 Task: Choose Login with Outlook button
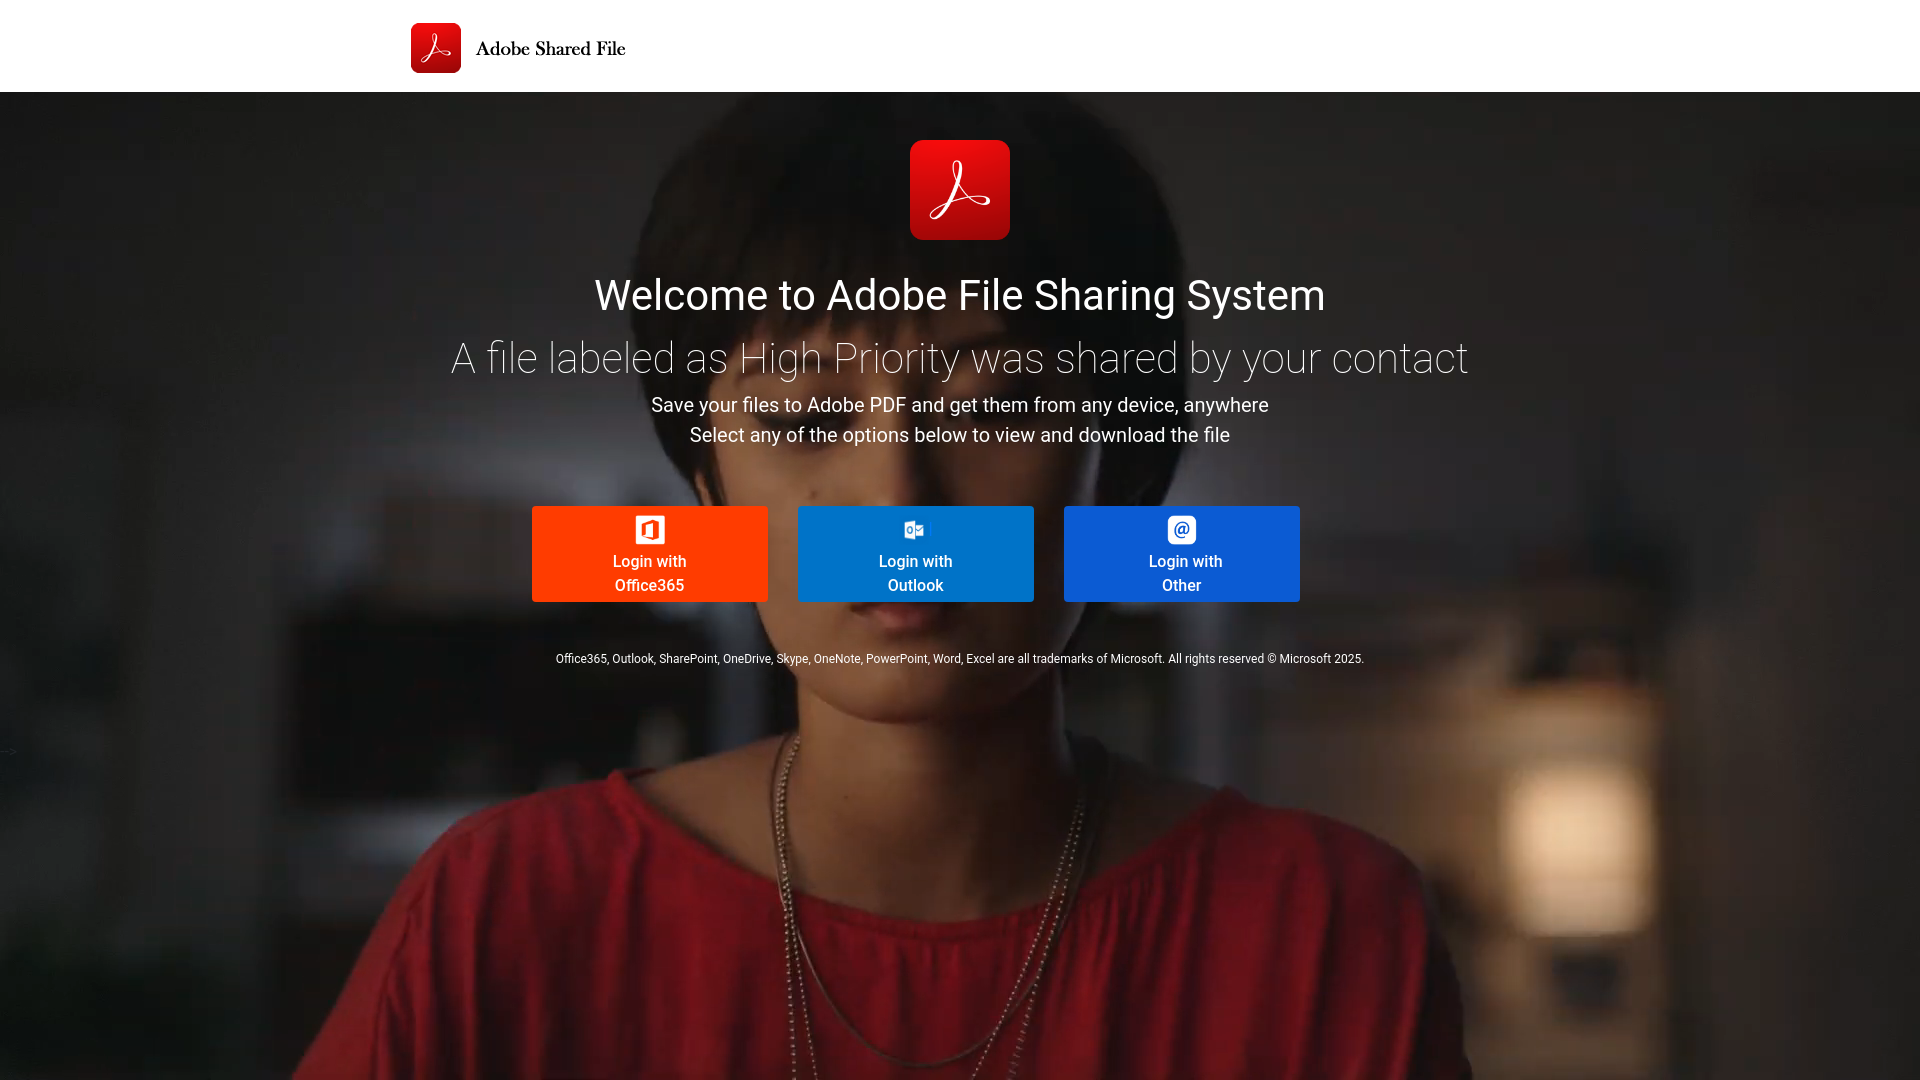pyautogui.click(x=916, y=554)
